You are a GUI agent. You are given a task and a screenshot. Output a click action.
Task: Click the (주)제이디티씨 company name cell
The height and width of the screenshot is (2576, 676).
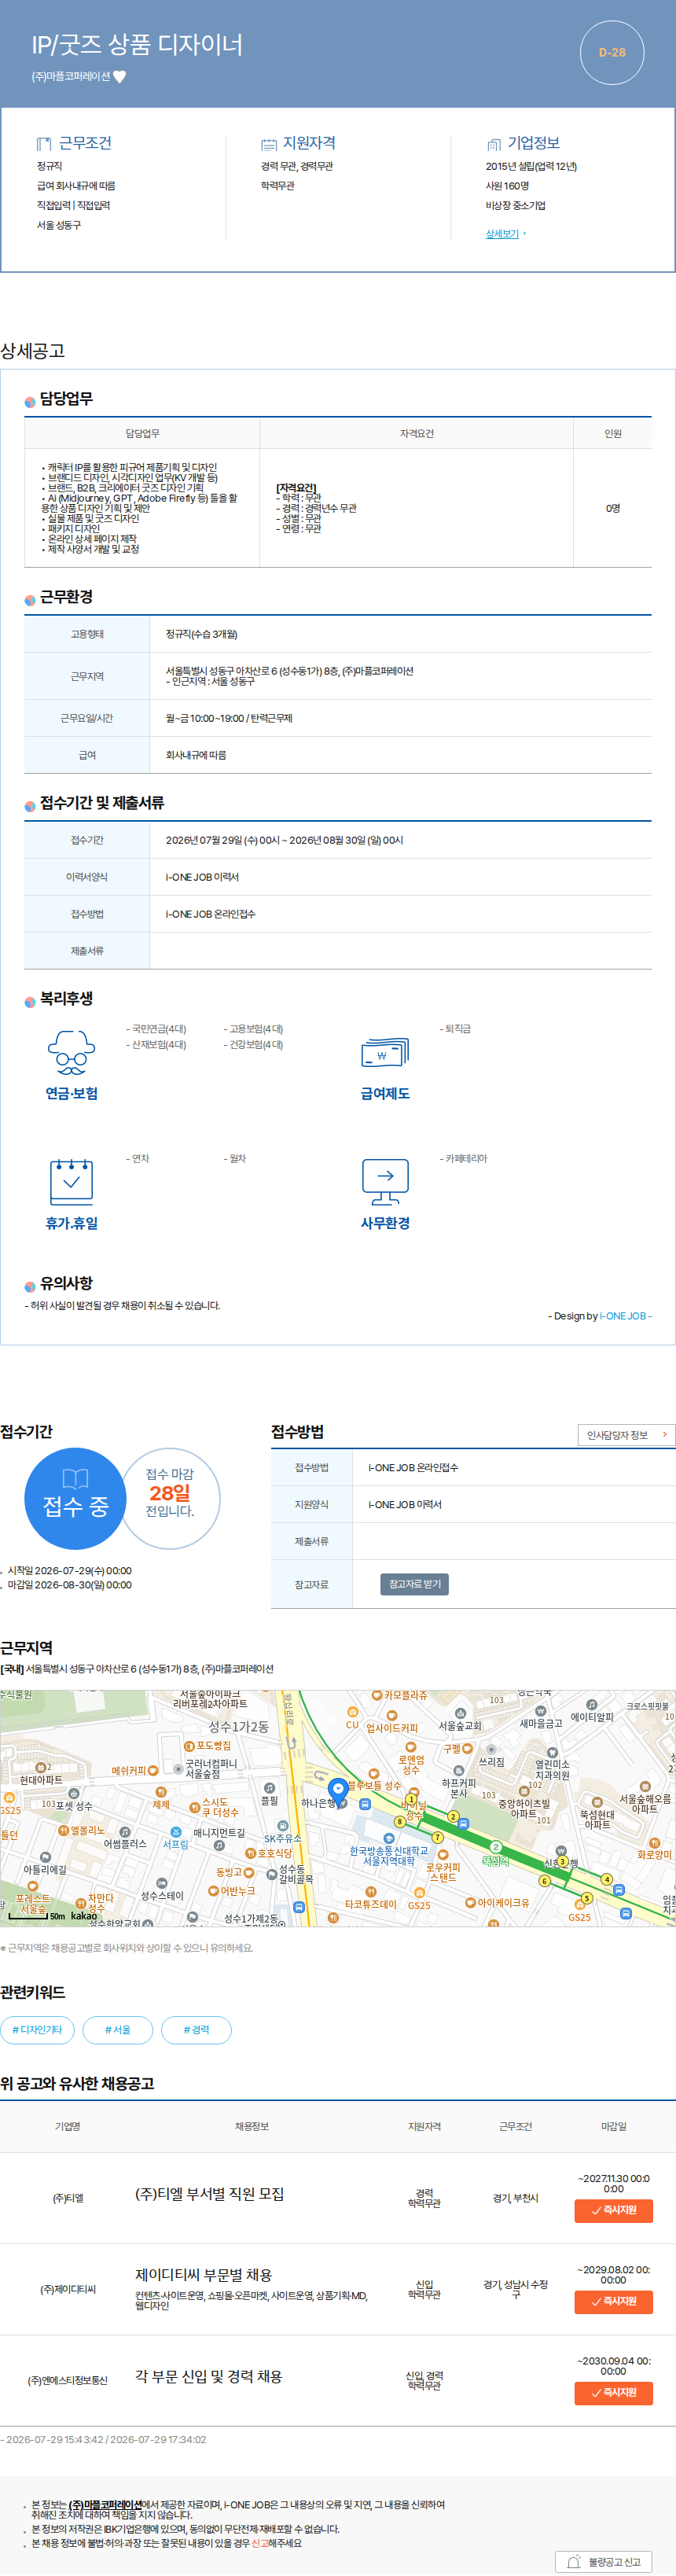(x=68, y=2289)
